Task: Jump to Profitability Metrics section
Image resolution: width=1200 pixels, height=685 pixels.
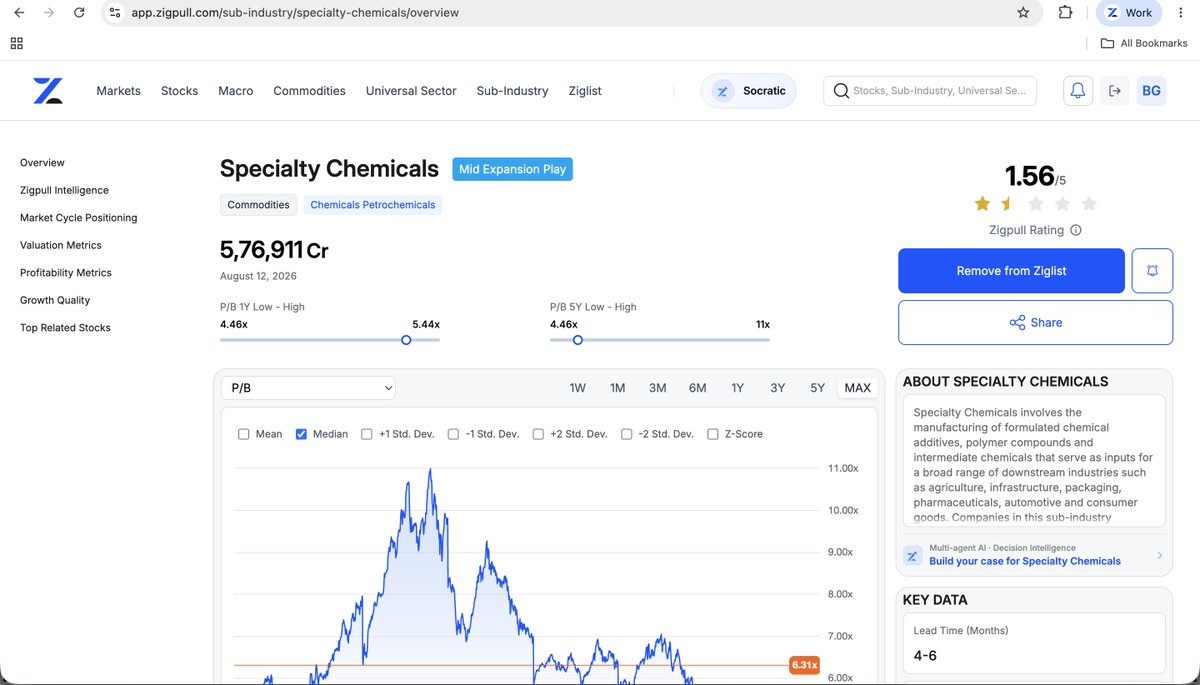Action: pos(66,273)
